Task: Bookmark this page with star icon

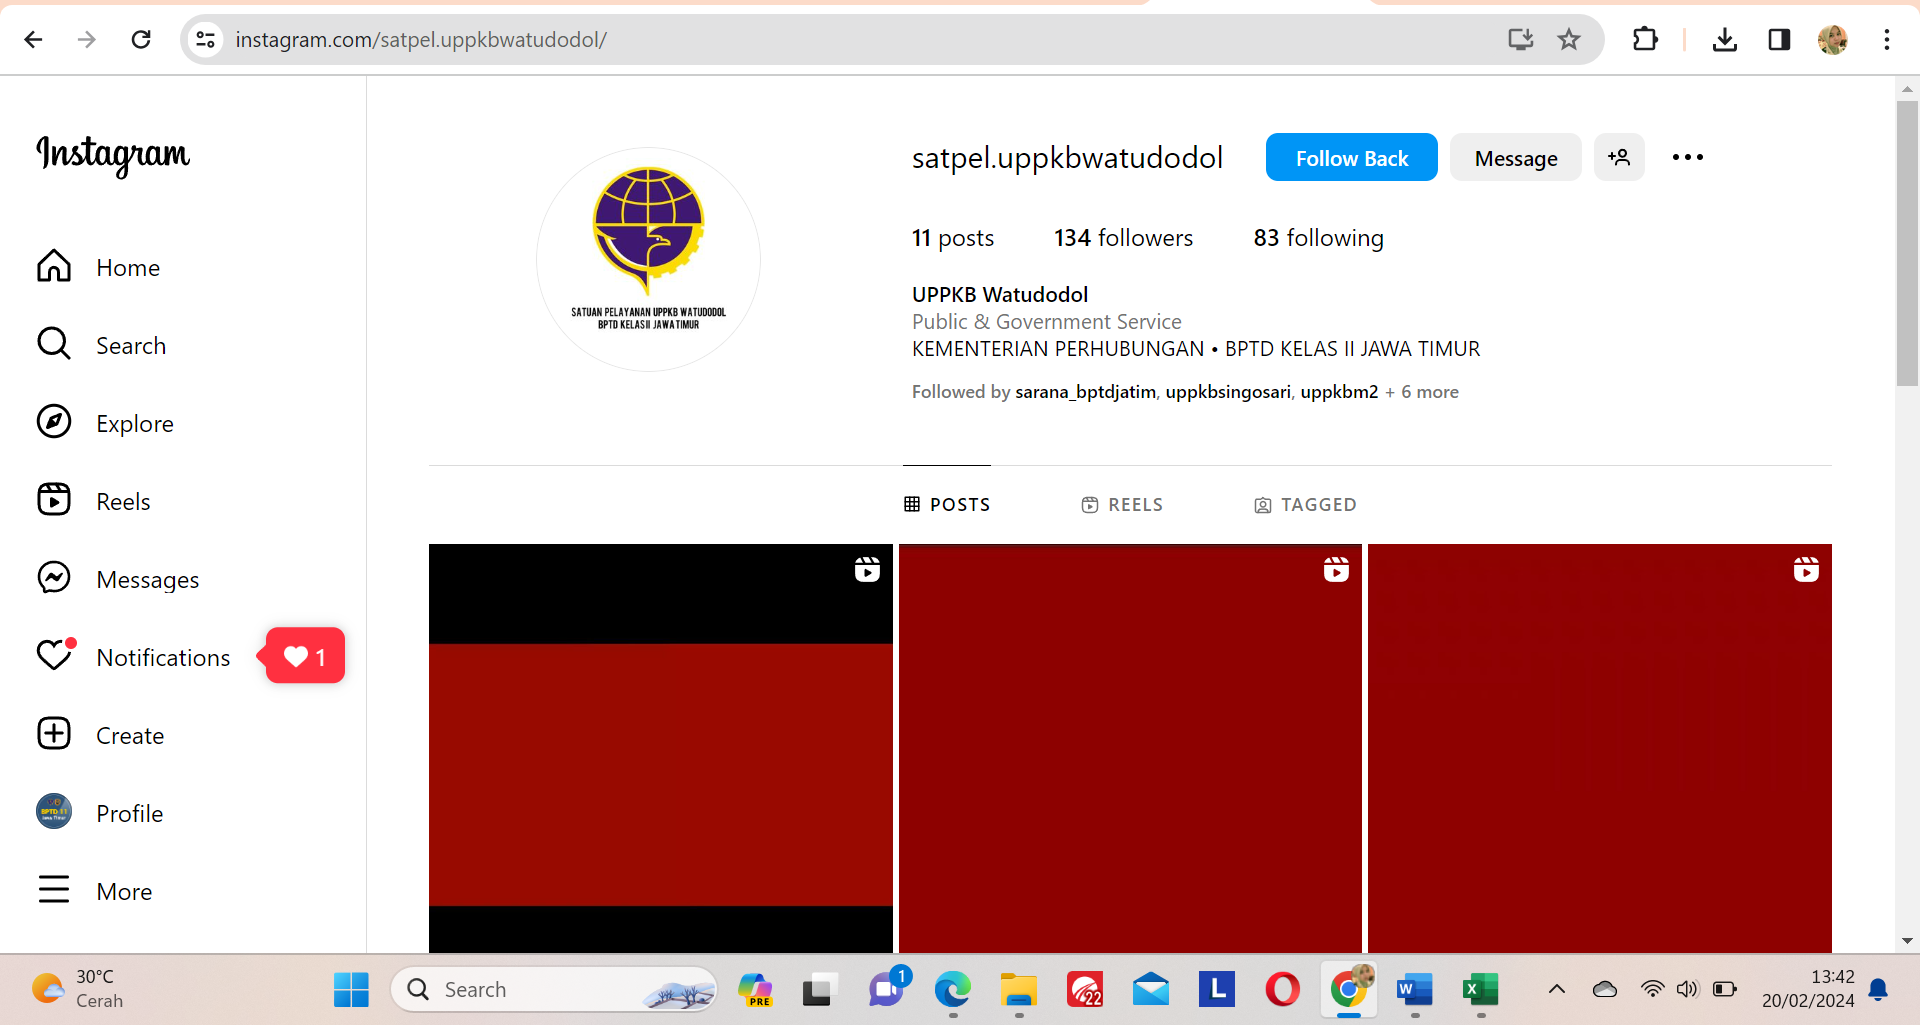Action: tap(1568, 40)
